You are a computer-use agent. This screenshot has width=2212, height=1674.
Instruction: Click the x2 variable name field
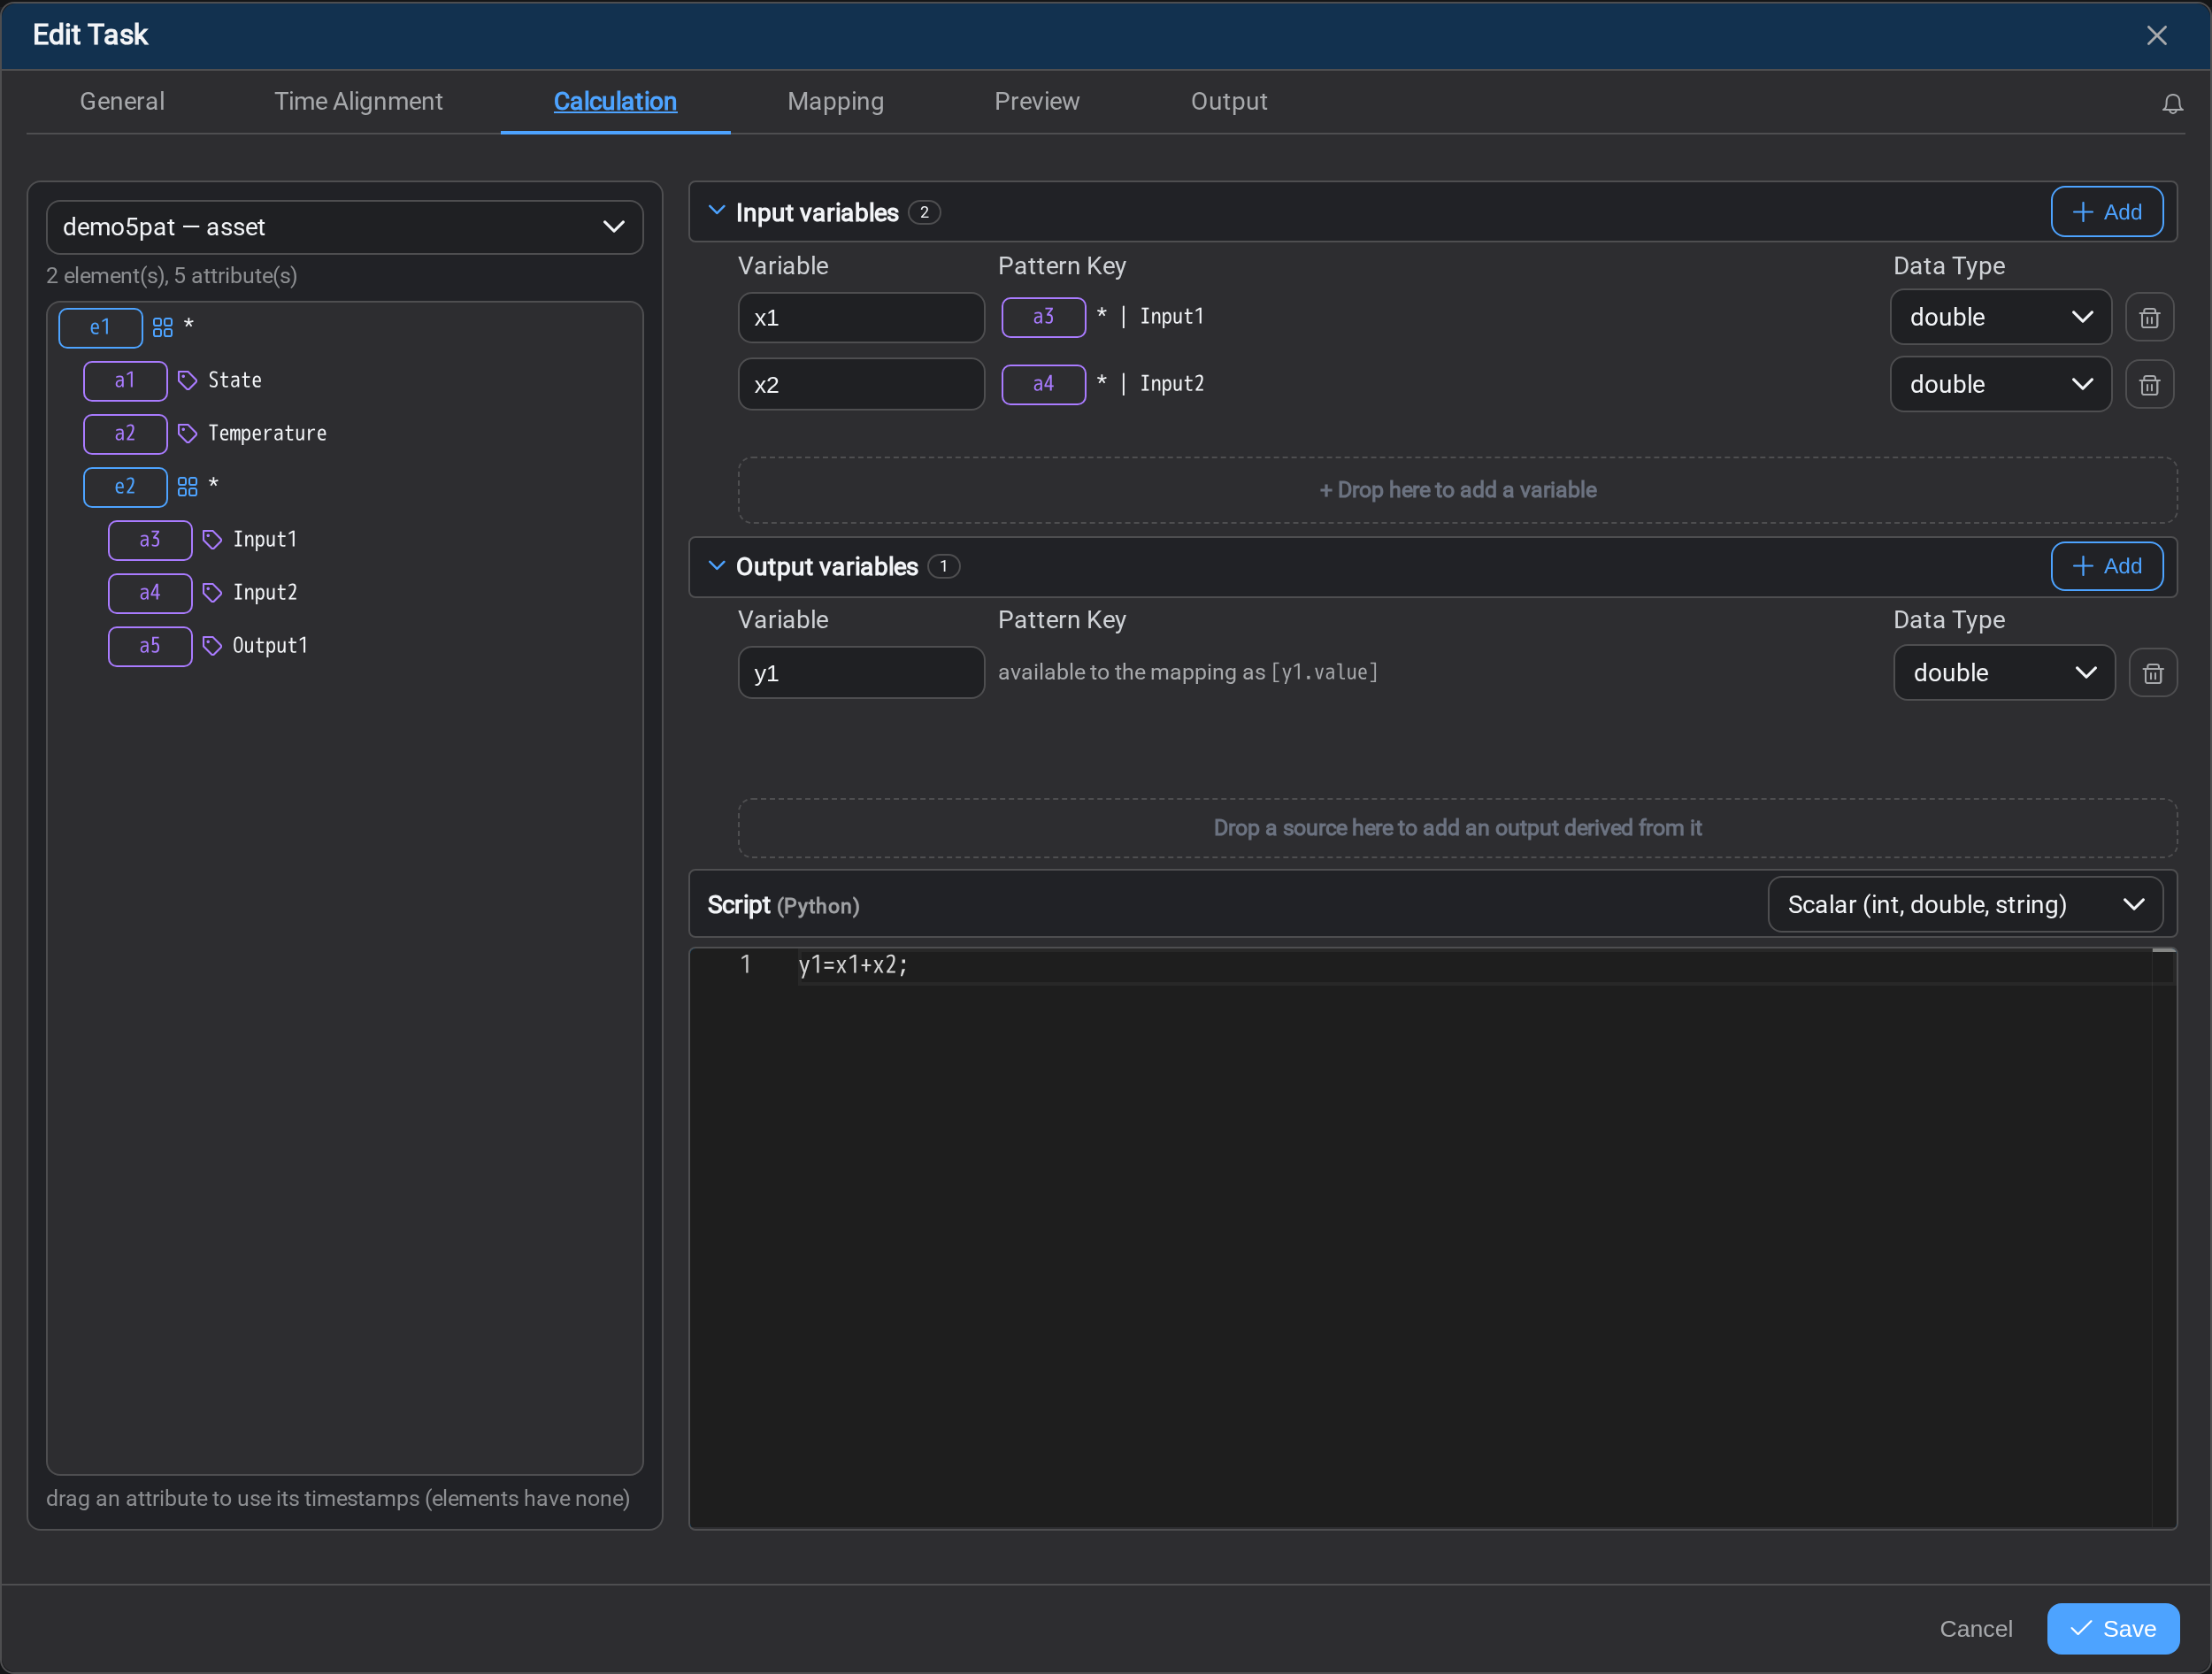861,385
